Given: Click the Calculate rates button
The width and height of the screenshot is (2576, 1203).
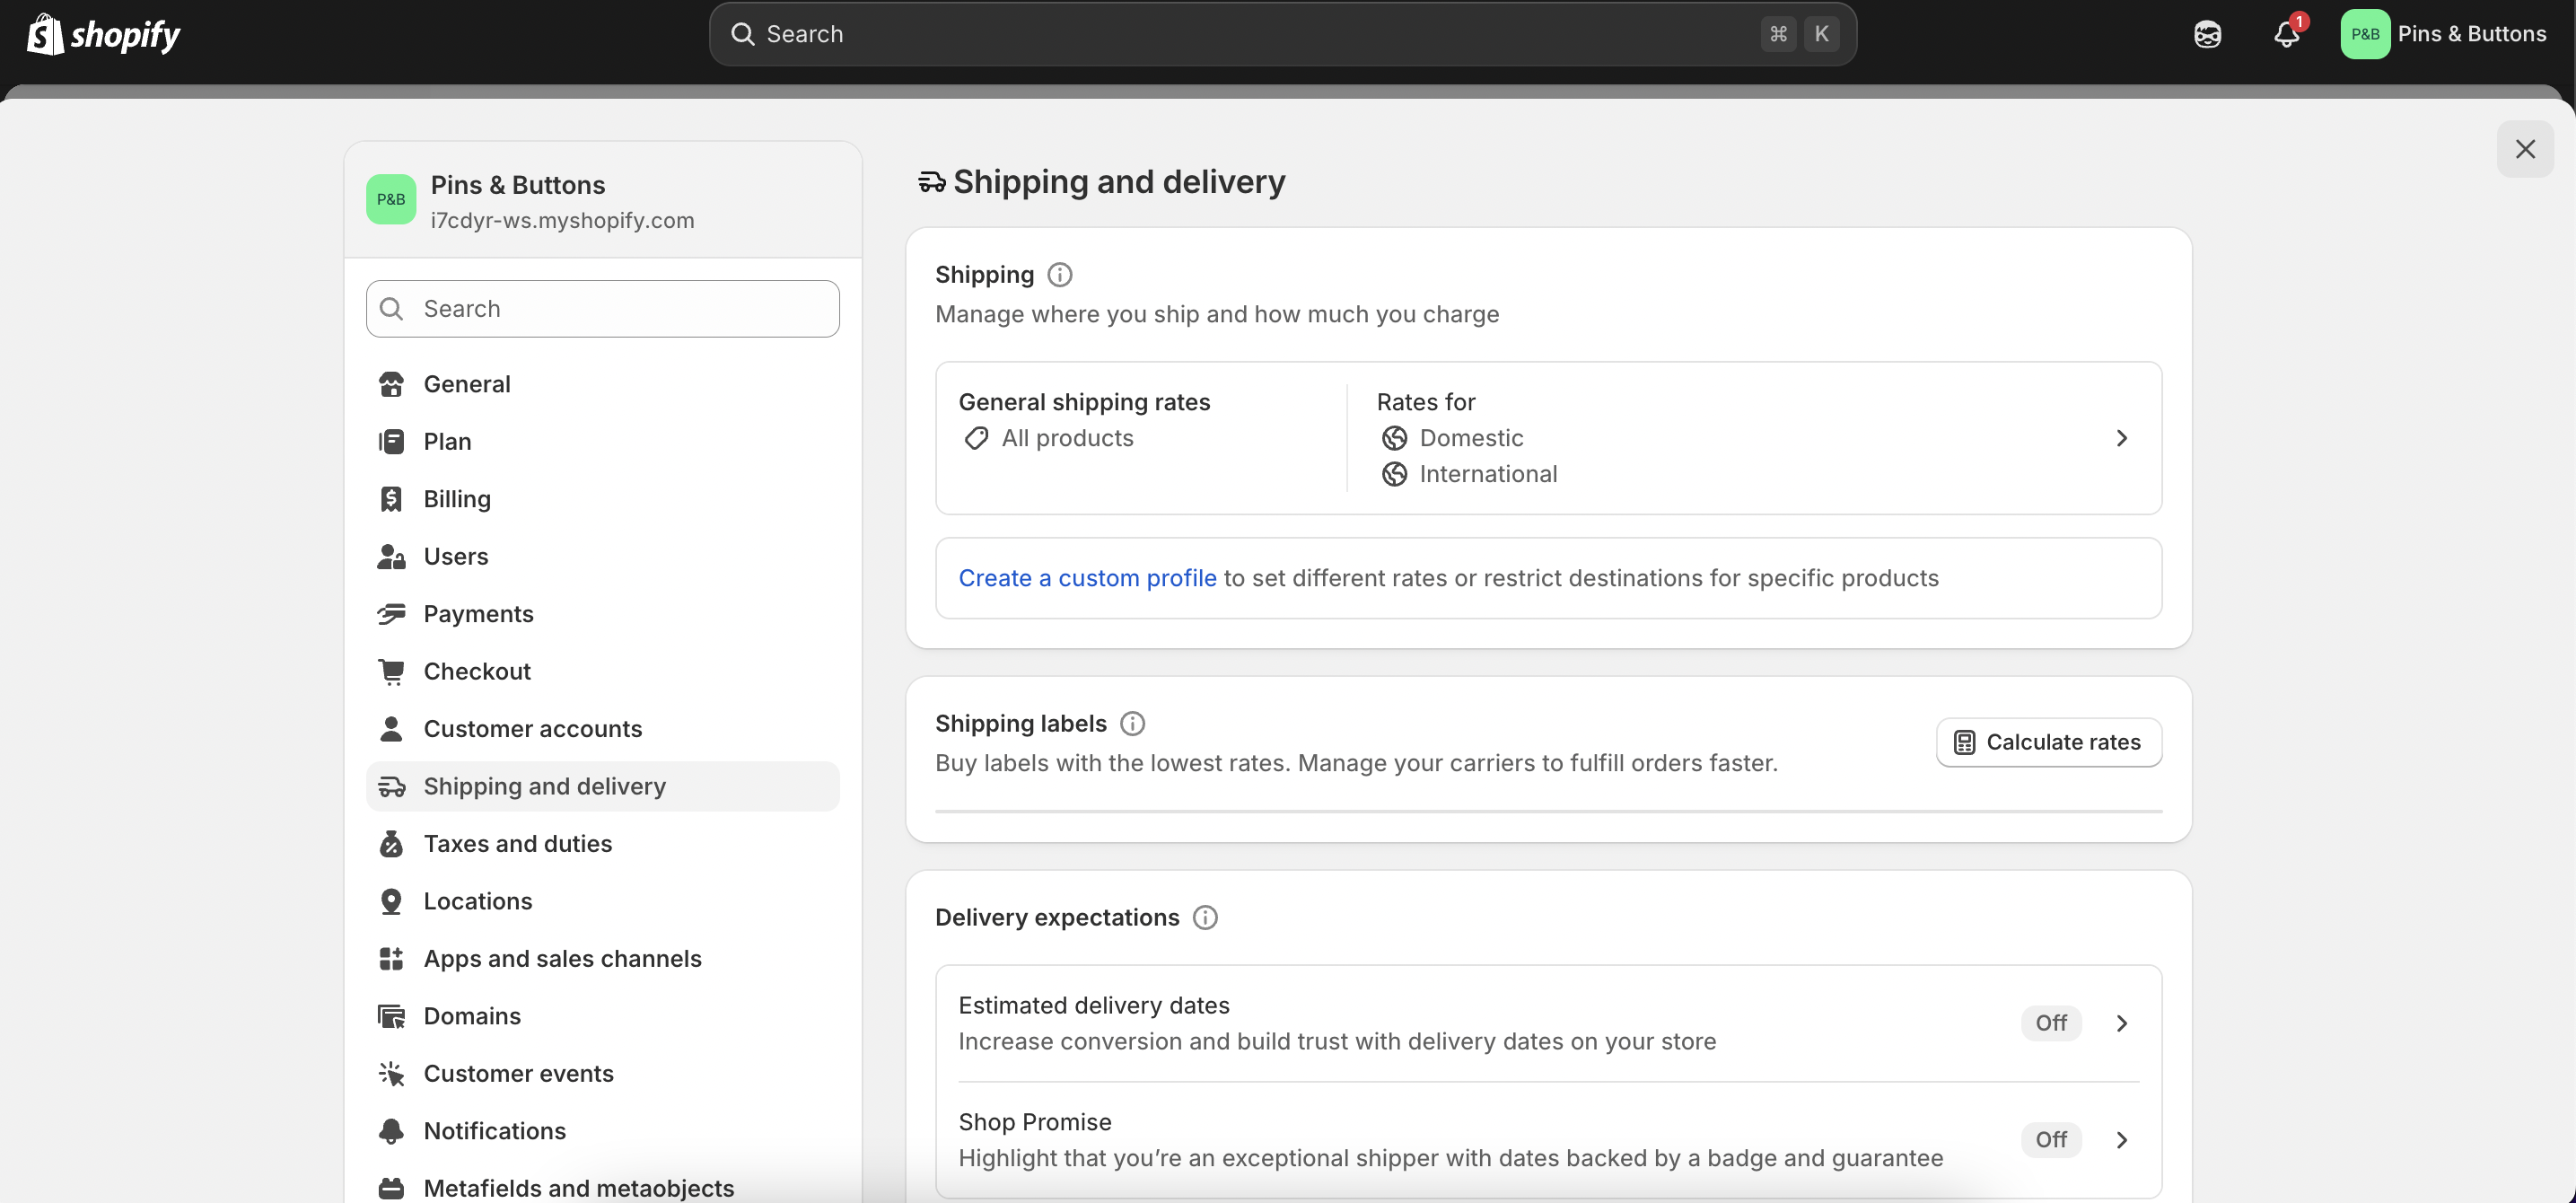Looking at the screenshot, I should tap(2048, 743).
